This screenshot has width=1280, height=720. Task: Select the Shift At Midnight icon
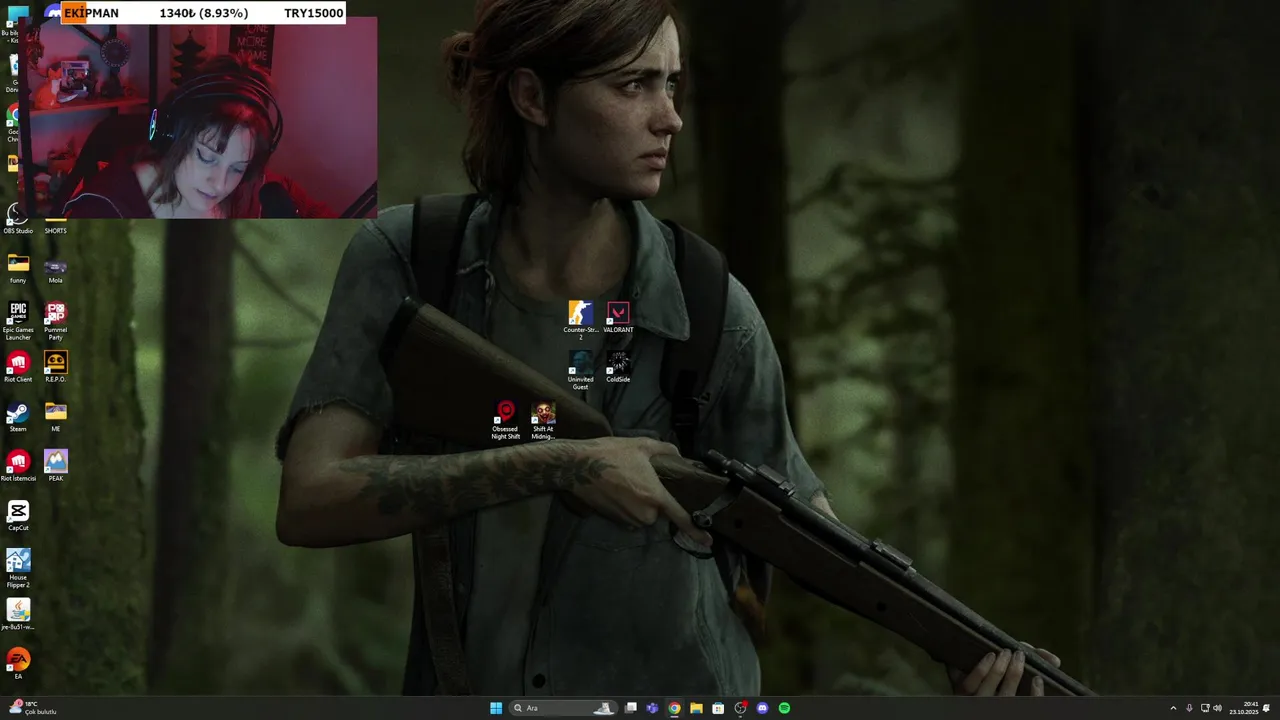pos(543,420)
